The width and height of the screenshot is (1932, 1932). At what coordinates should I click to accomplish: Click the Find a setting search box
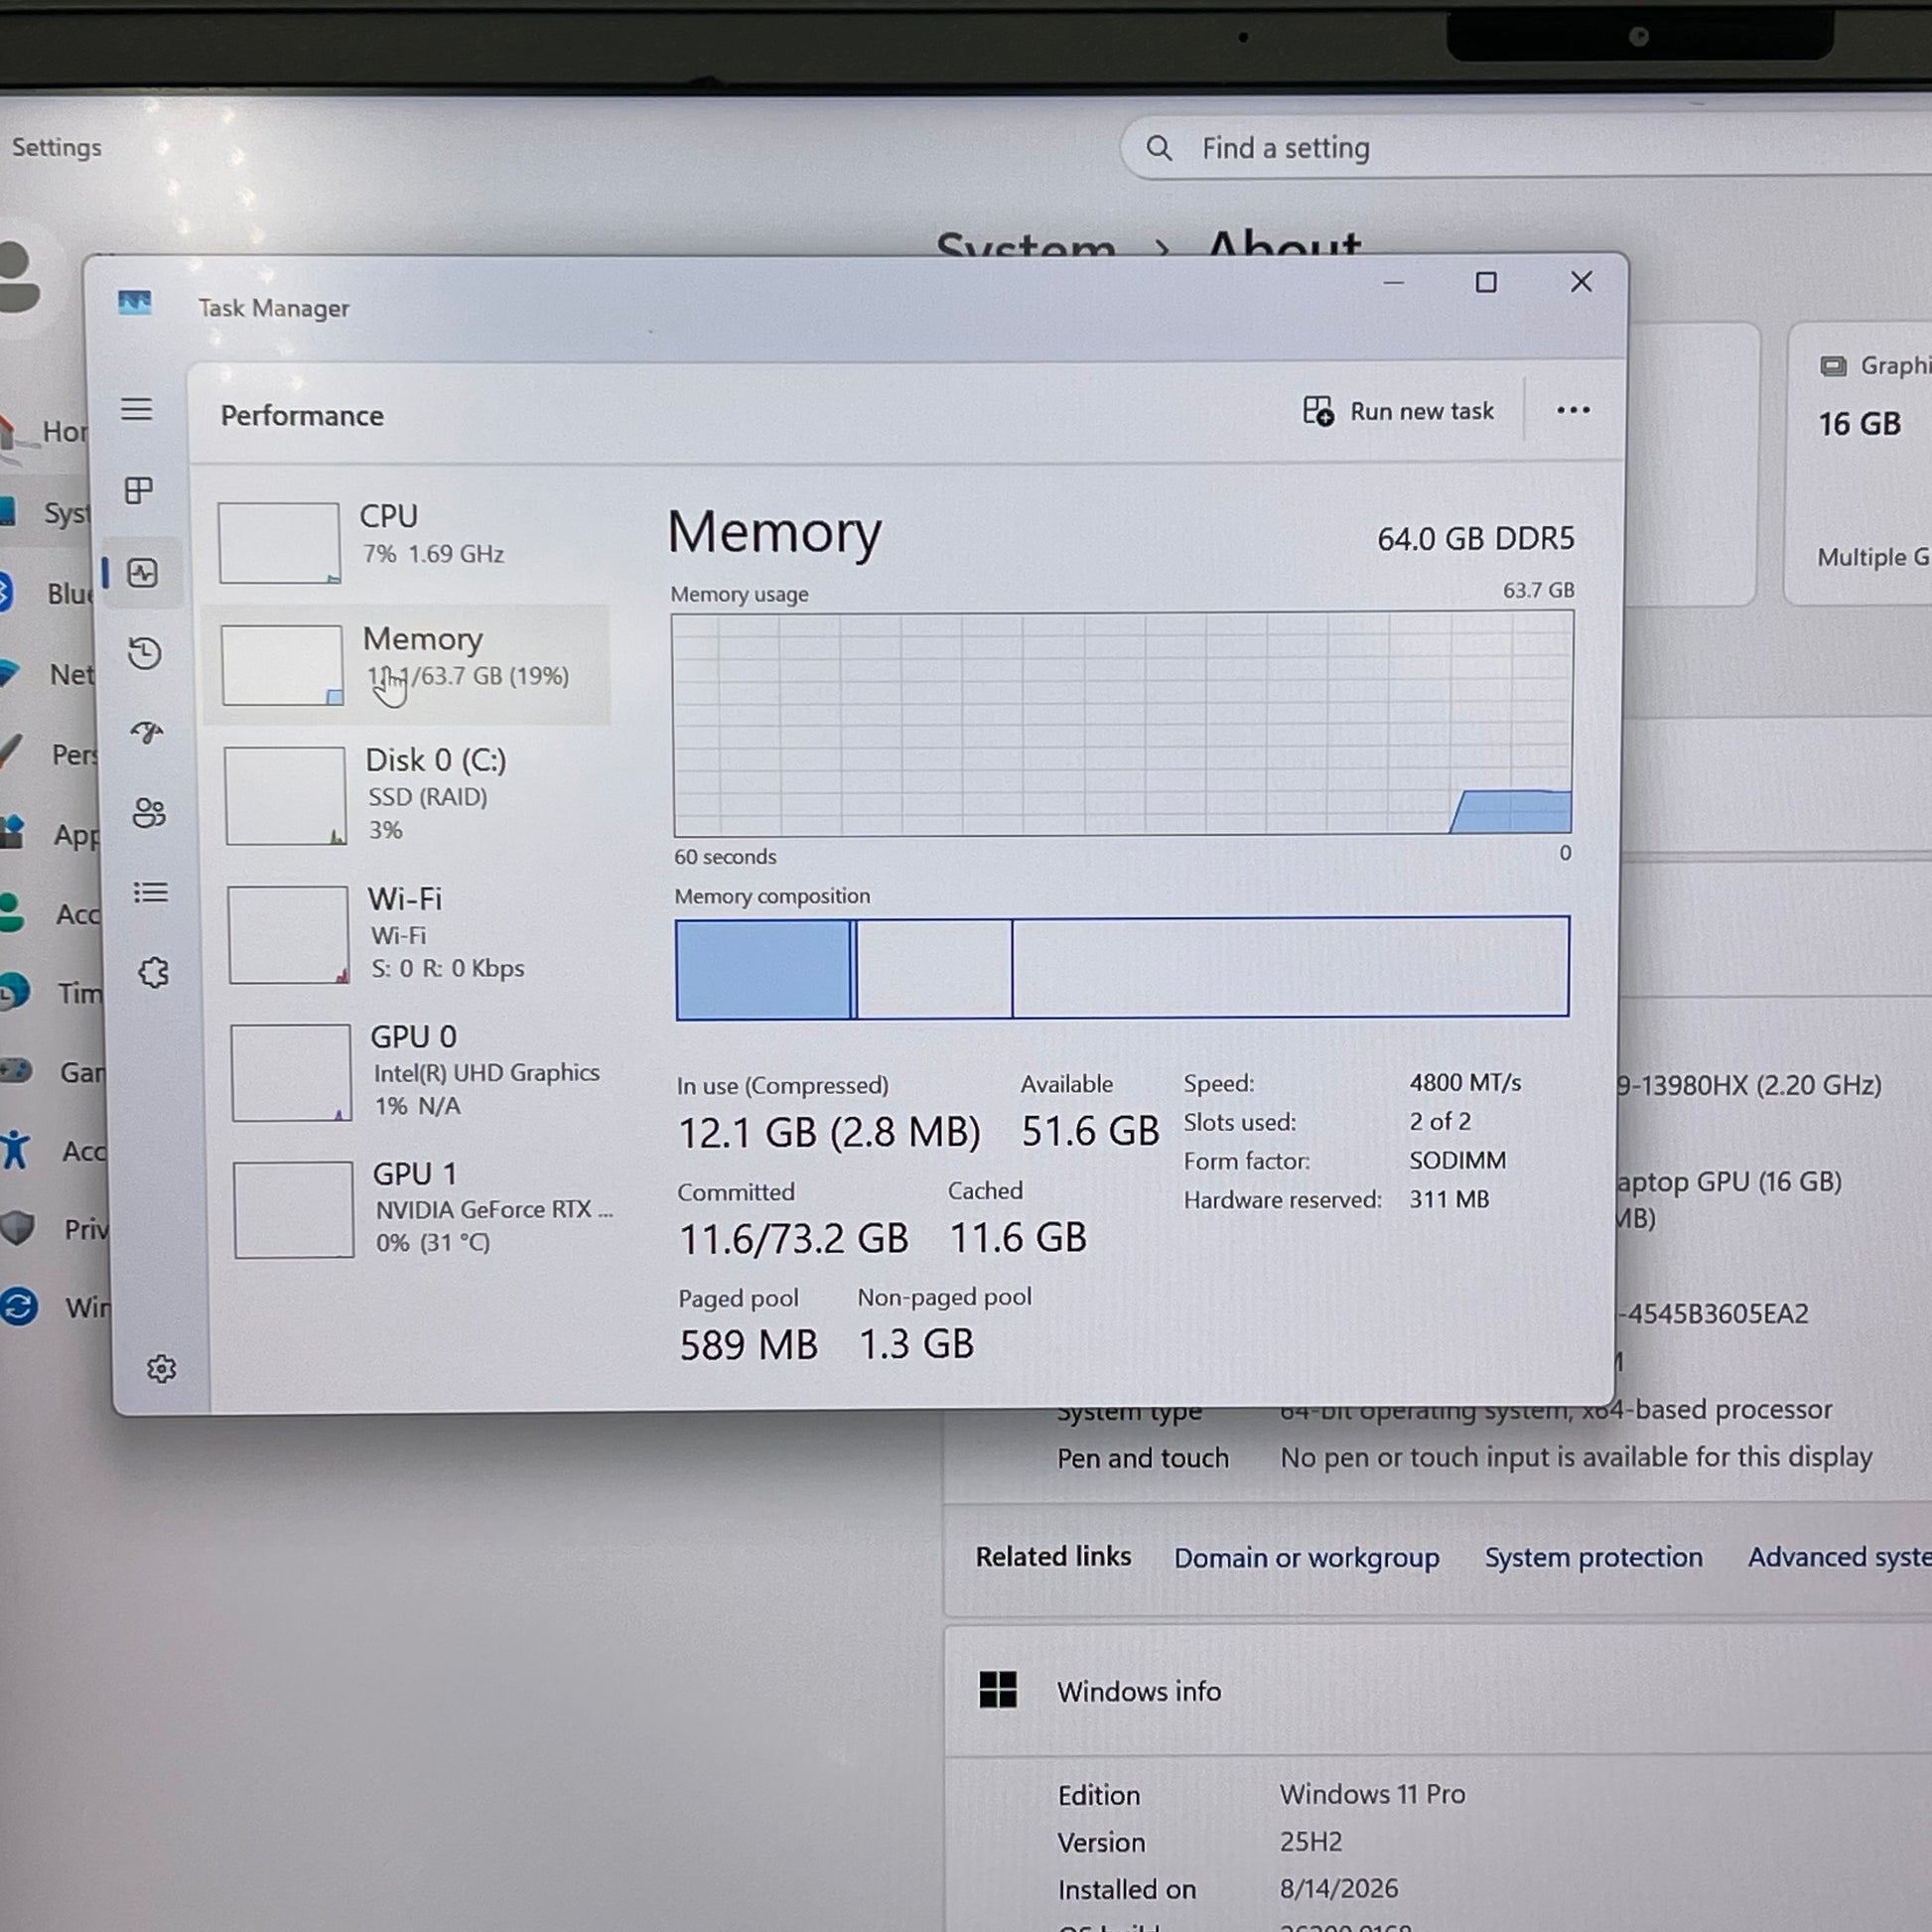[1526, 148]
